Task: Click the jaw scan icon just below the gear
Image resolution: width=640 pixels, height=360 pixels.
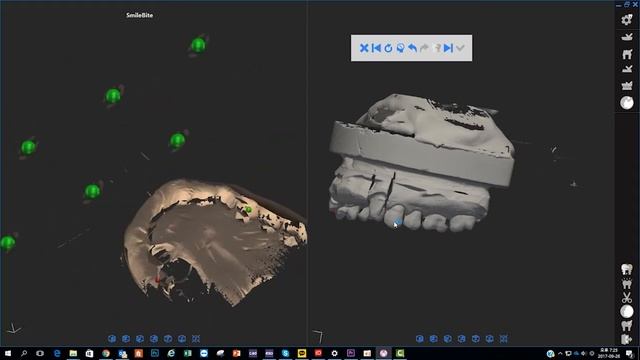Action: (x=627, y=37)
